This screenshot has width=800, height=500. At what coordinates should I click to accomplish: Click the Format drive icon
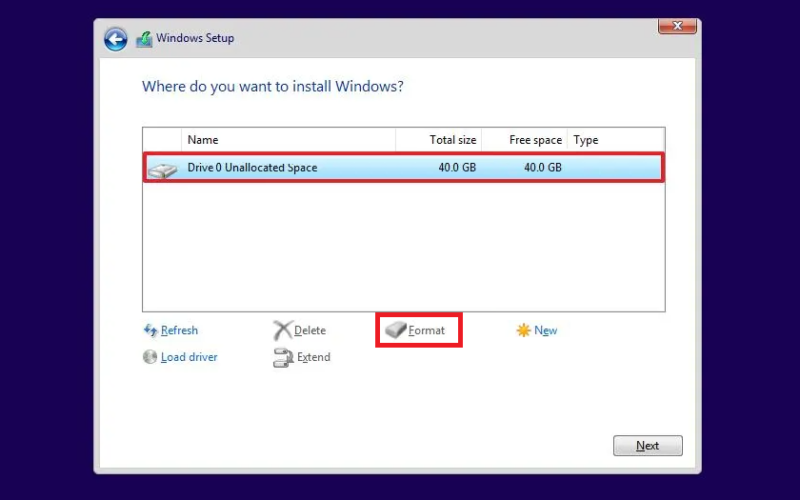click(x=395, y=330)
